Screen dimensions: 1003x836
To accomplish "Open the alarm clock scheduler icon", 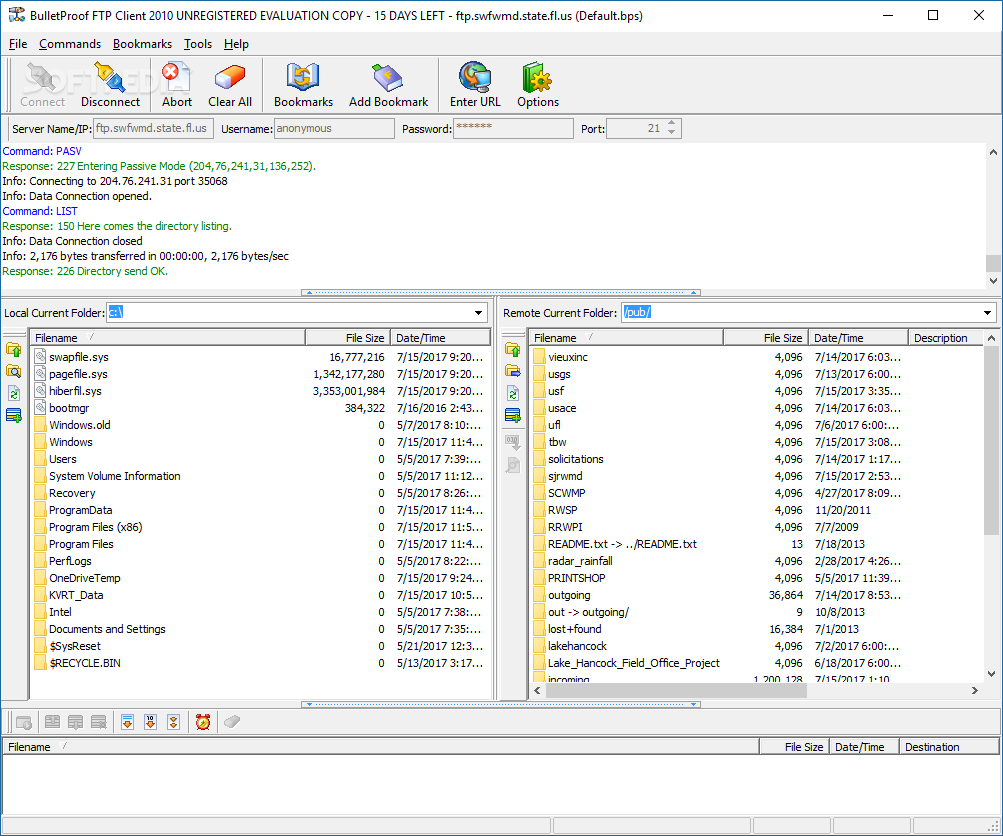I will 203,722.
